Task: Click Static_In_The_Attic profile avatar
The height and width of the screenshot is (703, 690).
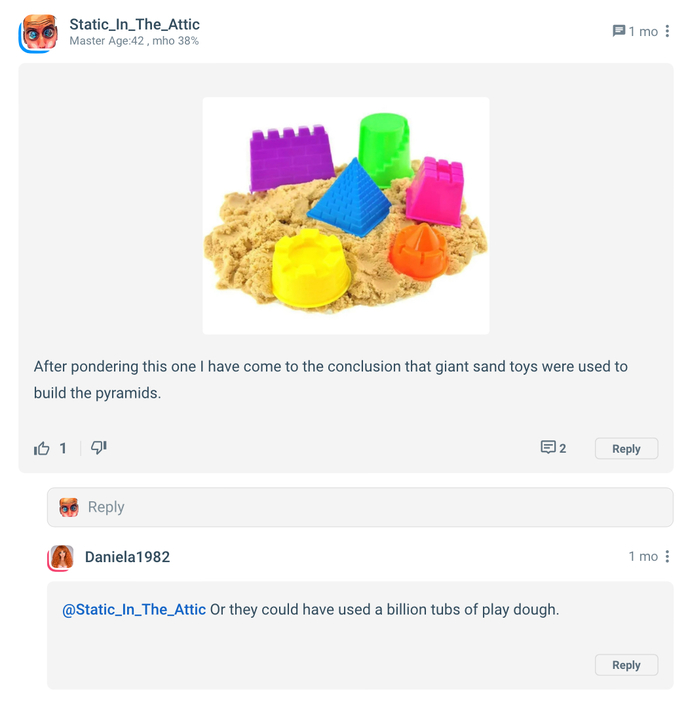Action: pos(39,32)
